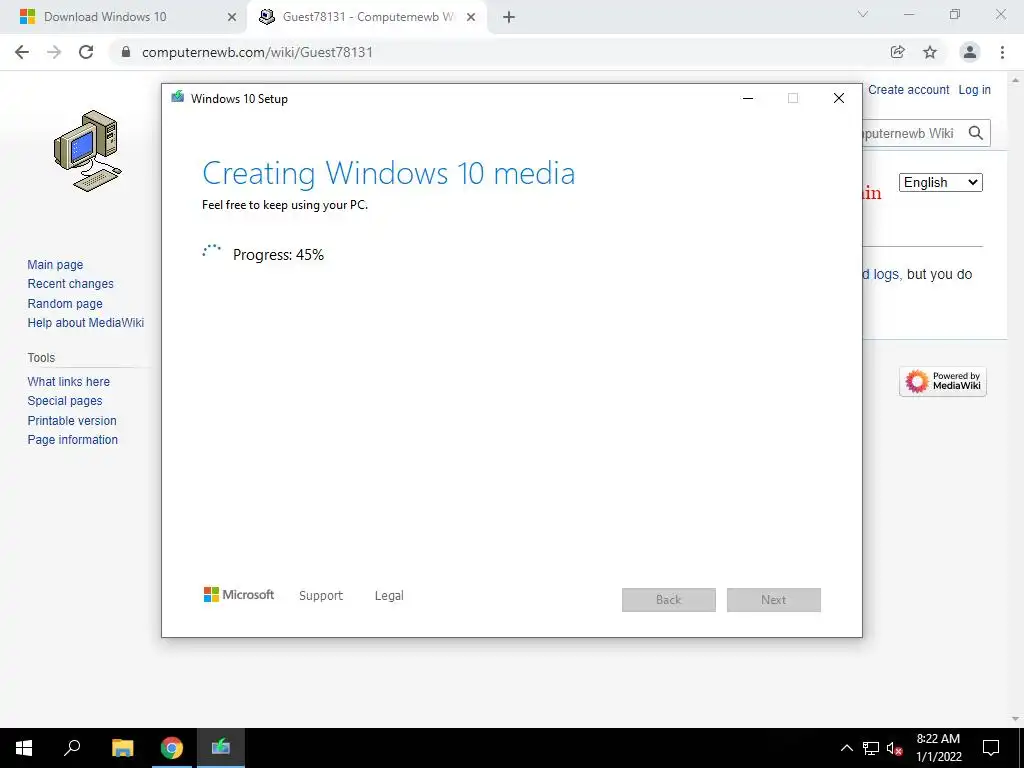The height and width of the screenshot is (768, 1024).
Task: Click the address bar URL
Action: point(257,52)
